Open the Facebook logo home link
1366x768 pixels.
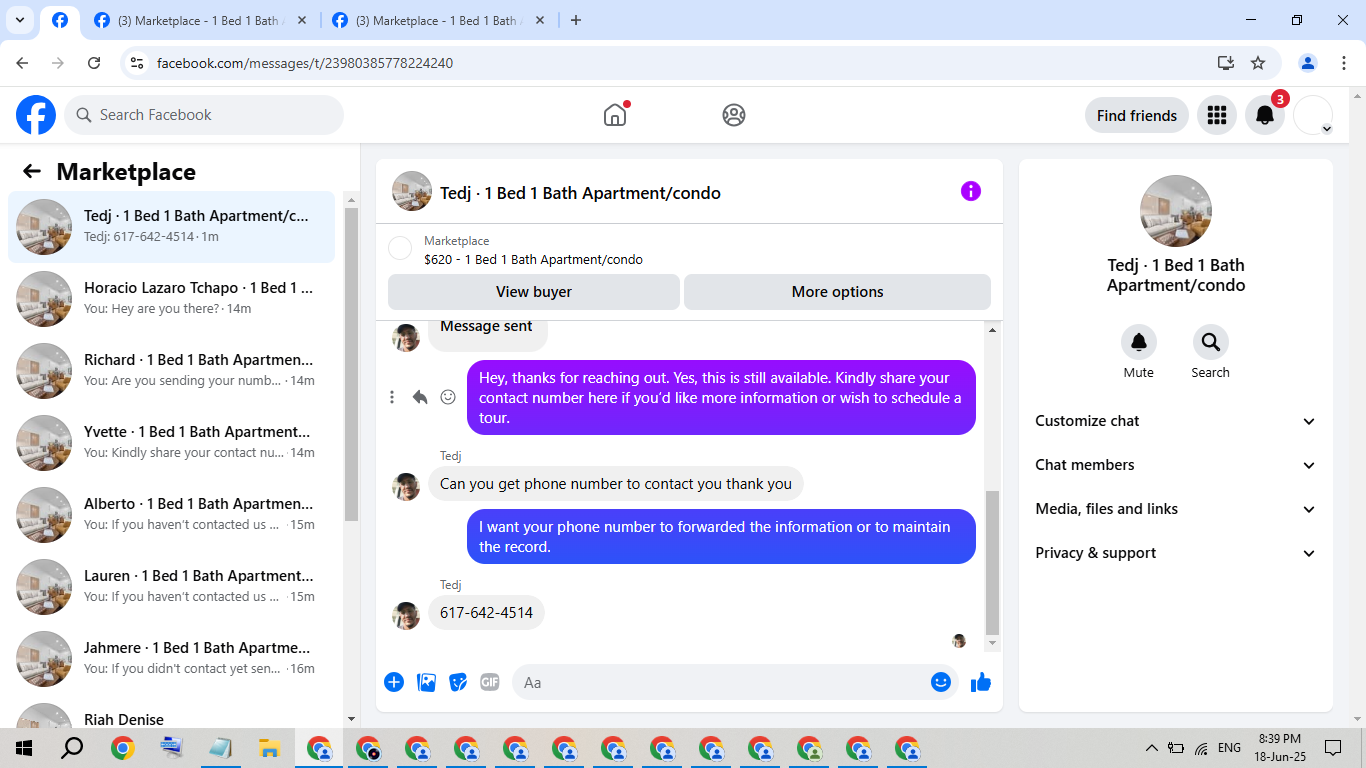(36, 115)
